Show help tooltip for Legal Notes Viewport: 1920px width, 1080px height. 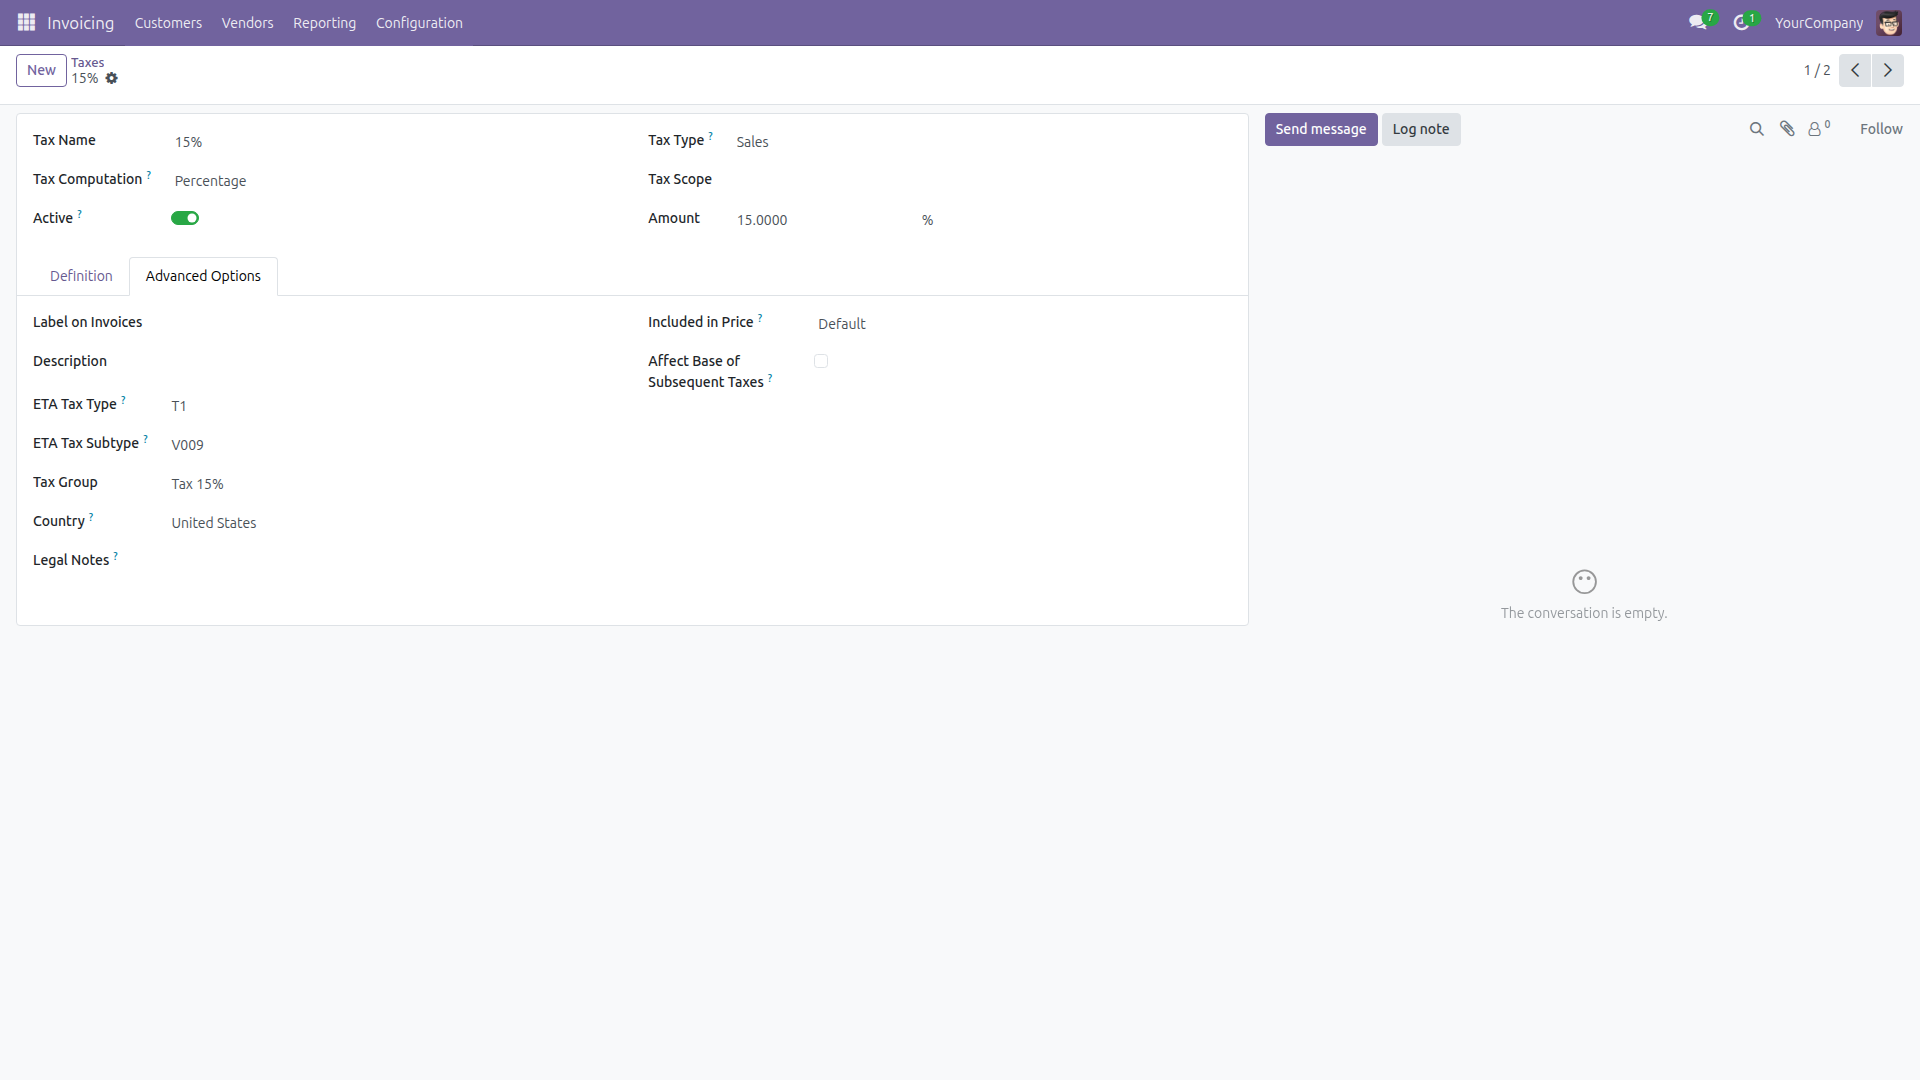pyautogui.click(x=116, y=556)
